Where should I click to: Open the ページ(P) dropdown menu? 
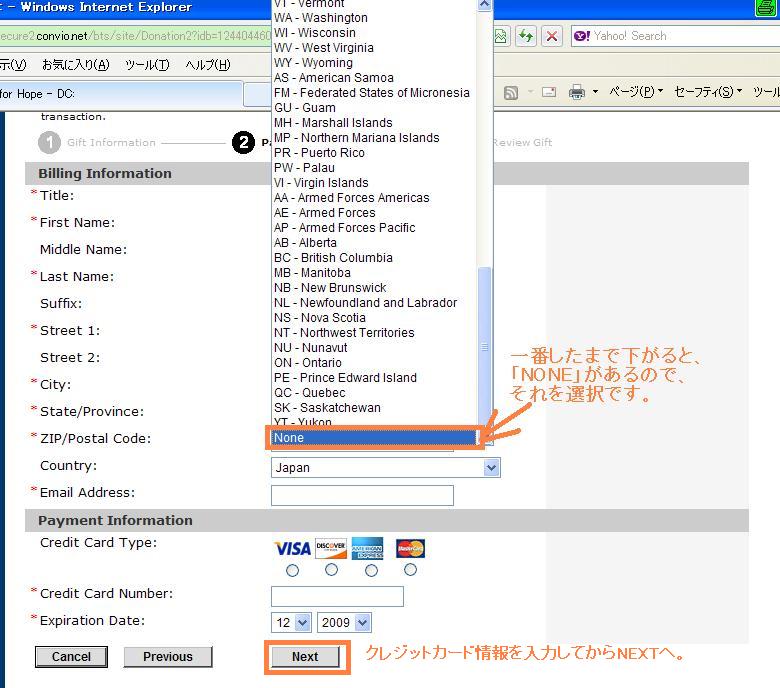pyautogui.click(x=636, y=92)
